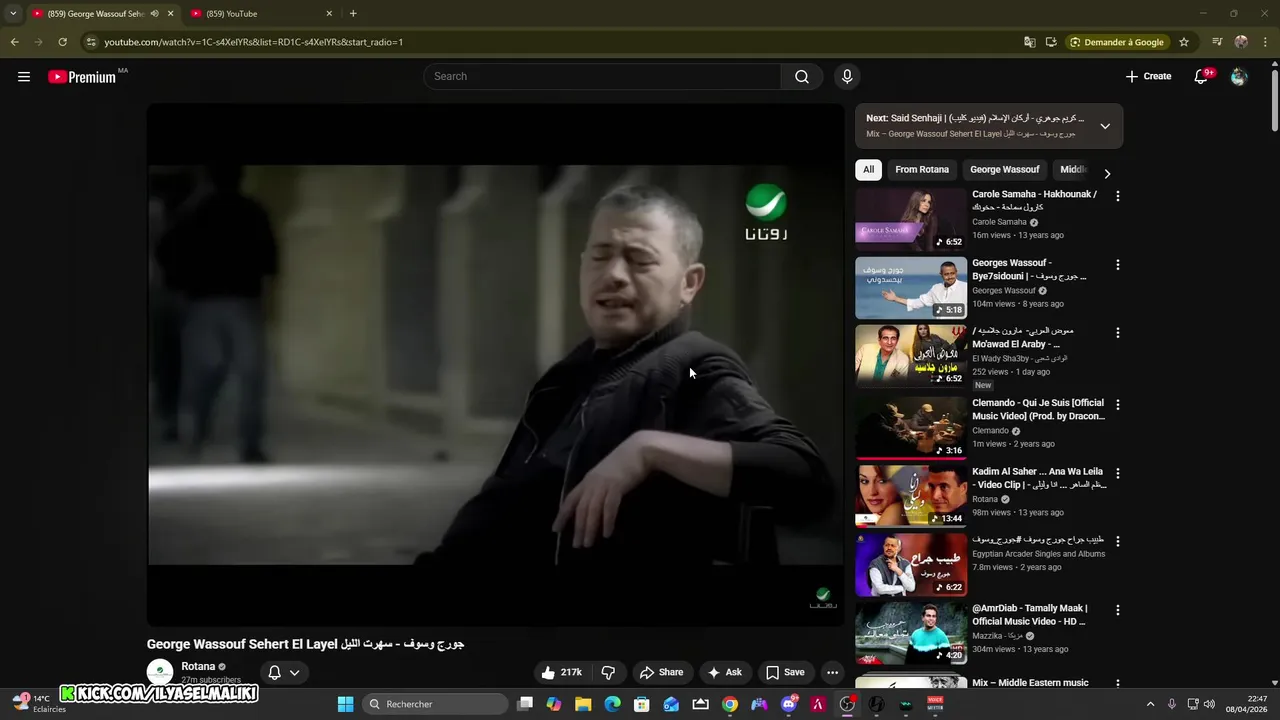1280x720 pixels.
Task: Open options menu for Tamally Maak video
Action: tap(1118, 610)
